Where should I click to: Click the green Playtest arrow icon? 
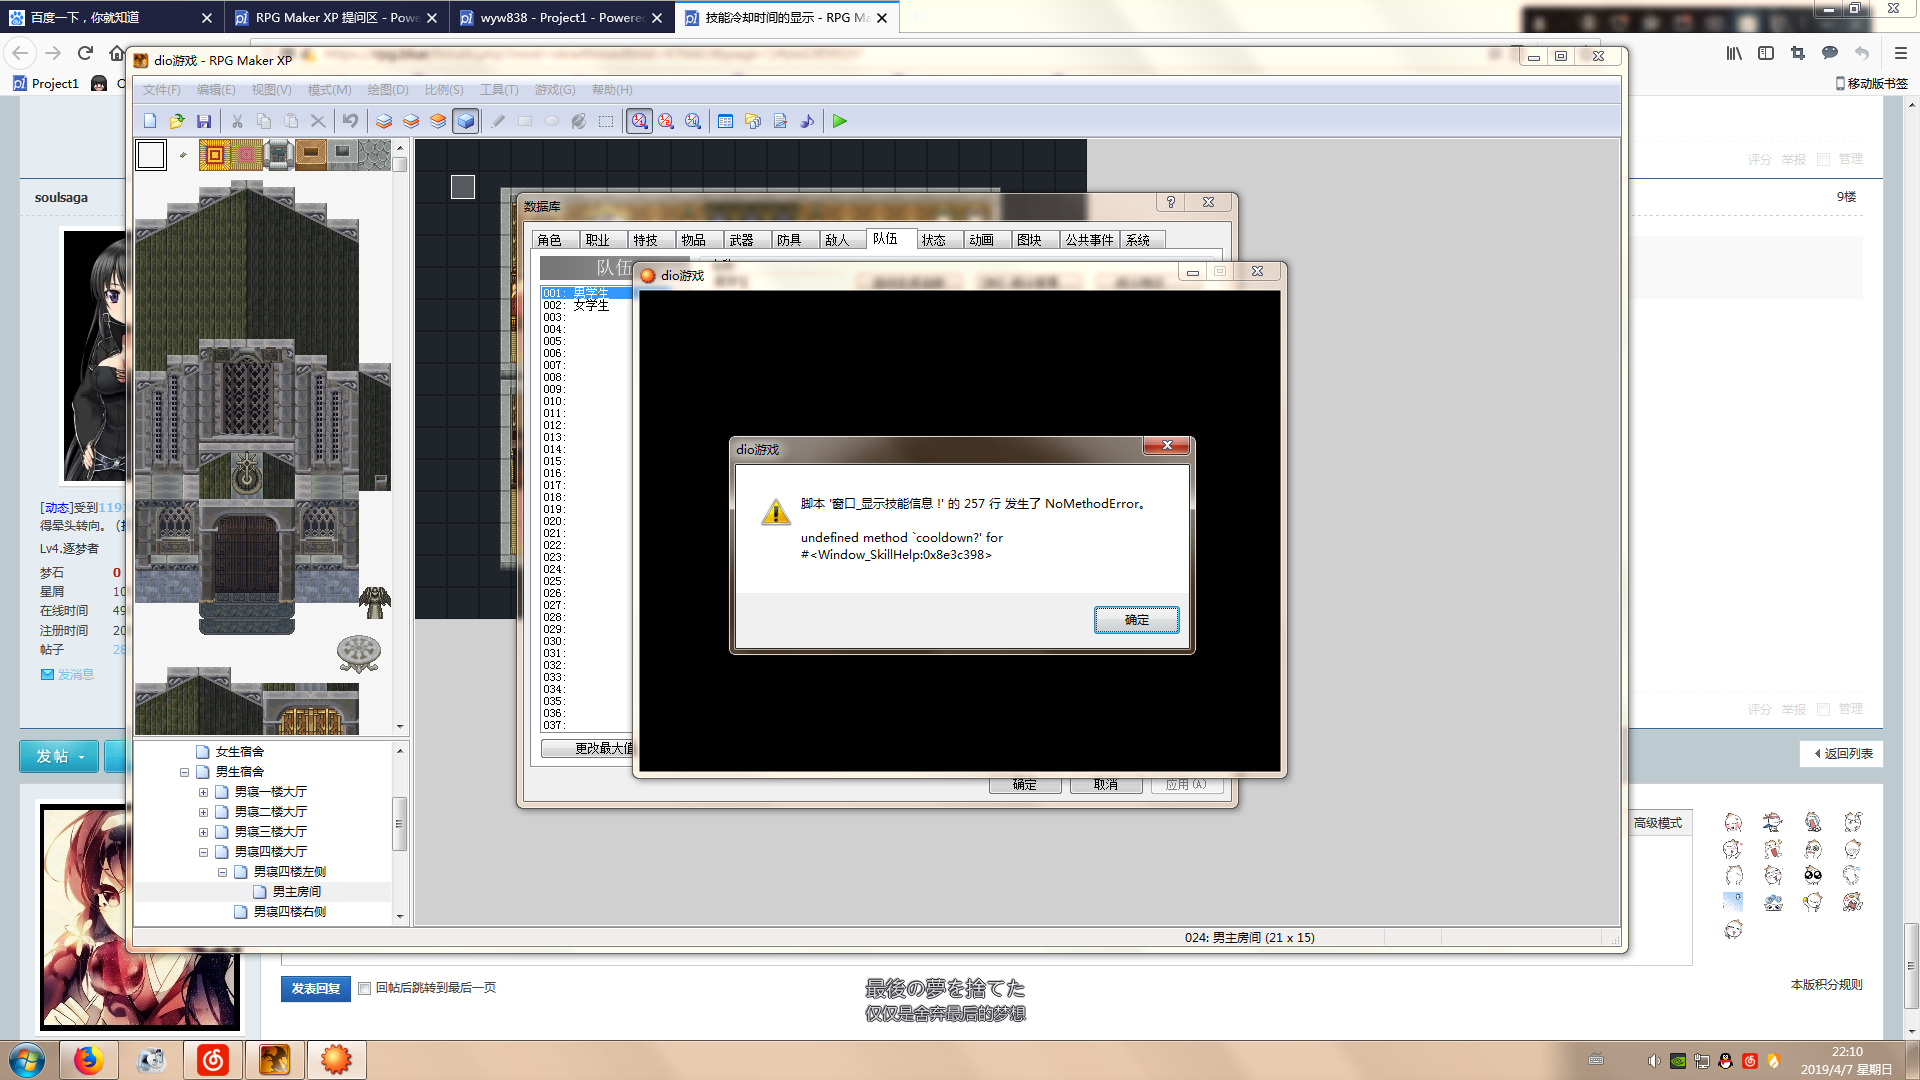click(x=840, y=121)
